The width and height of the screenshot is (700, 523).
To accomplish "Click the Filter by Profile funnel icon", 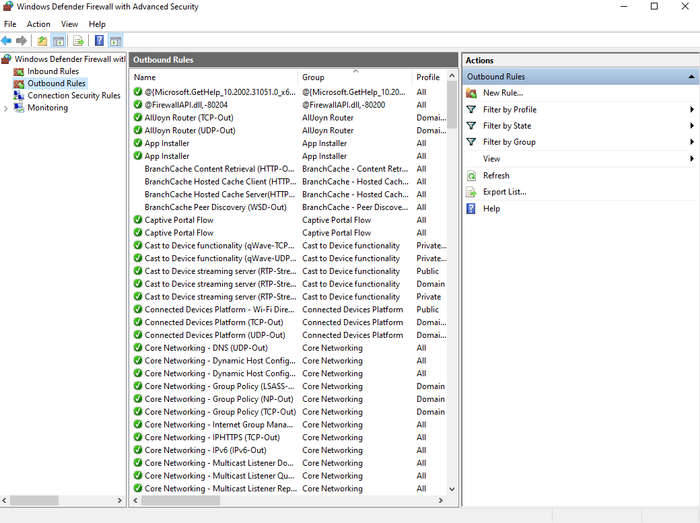I will (471, 109).
